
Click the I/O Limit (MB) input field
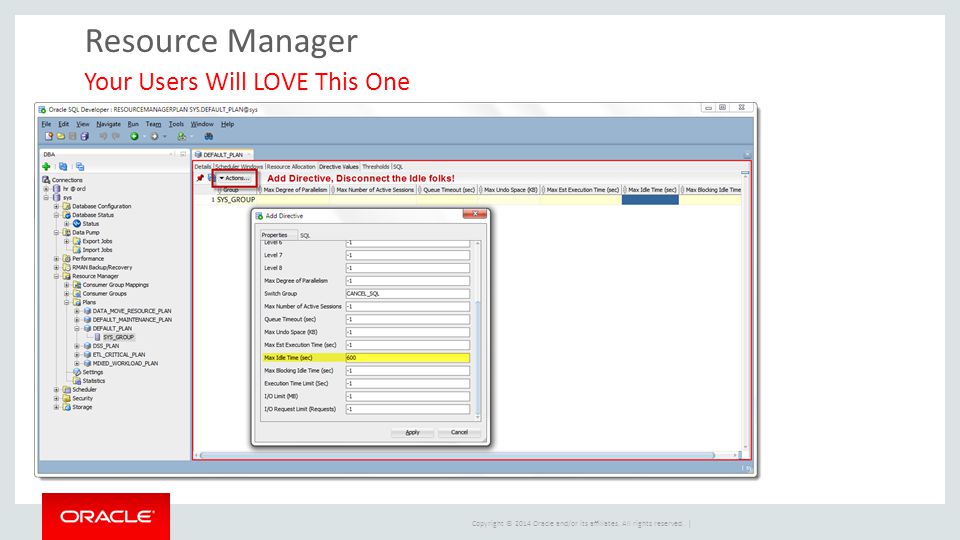408,396
